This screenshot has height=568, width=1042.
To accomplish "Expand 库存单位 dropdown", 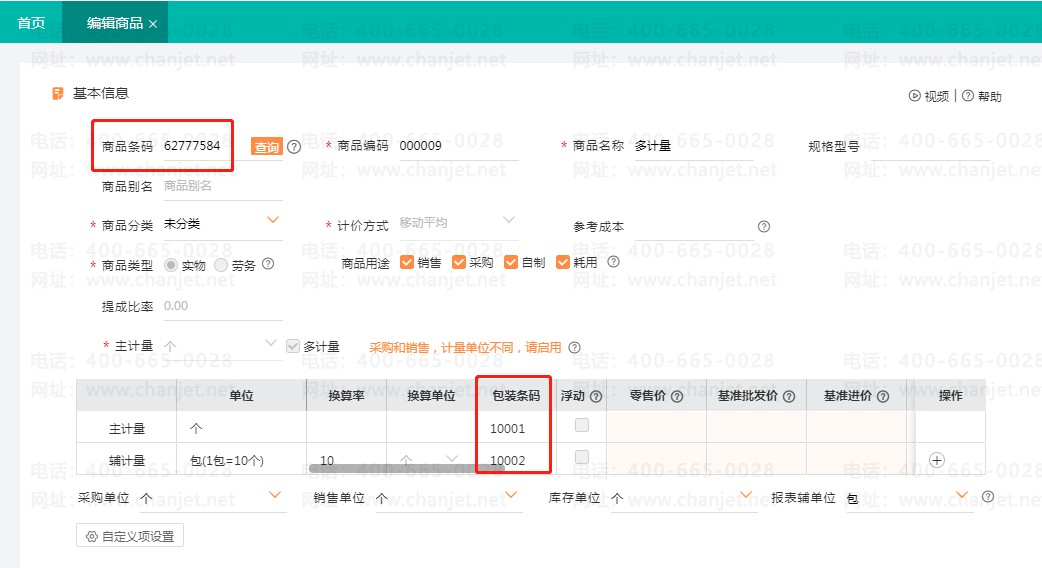I will click(746, 495).
